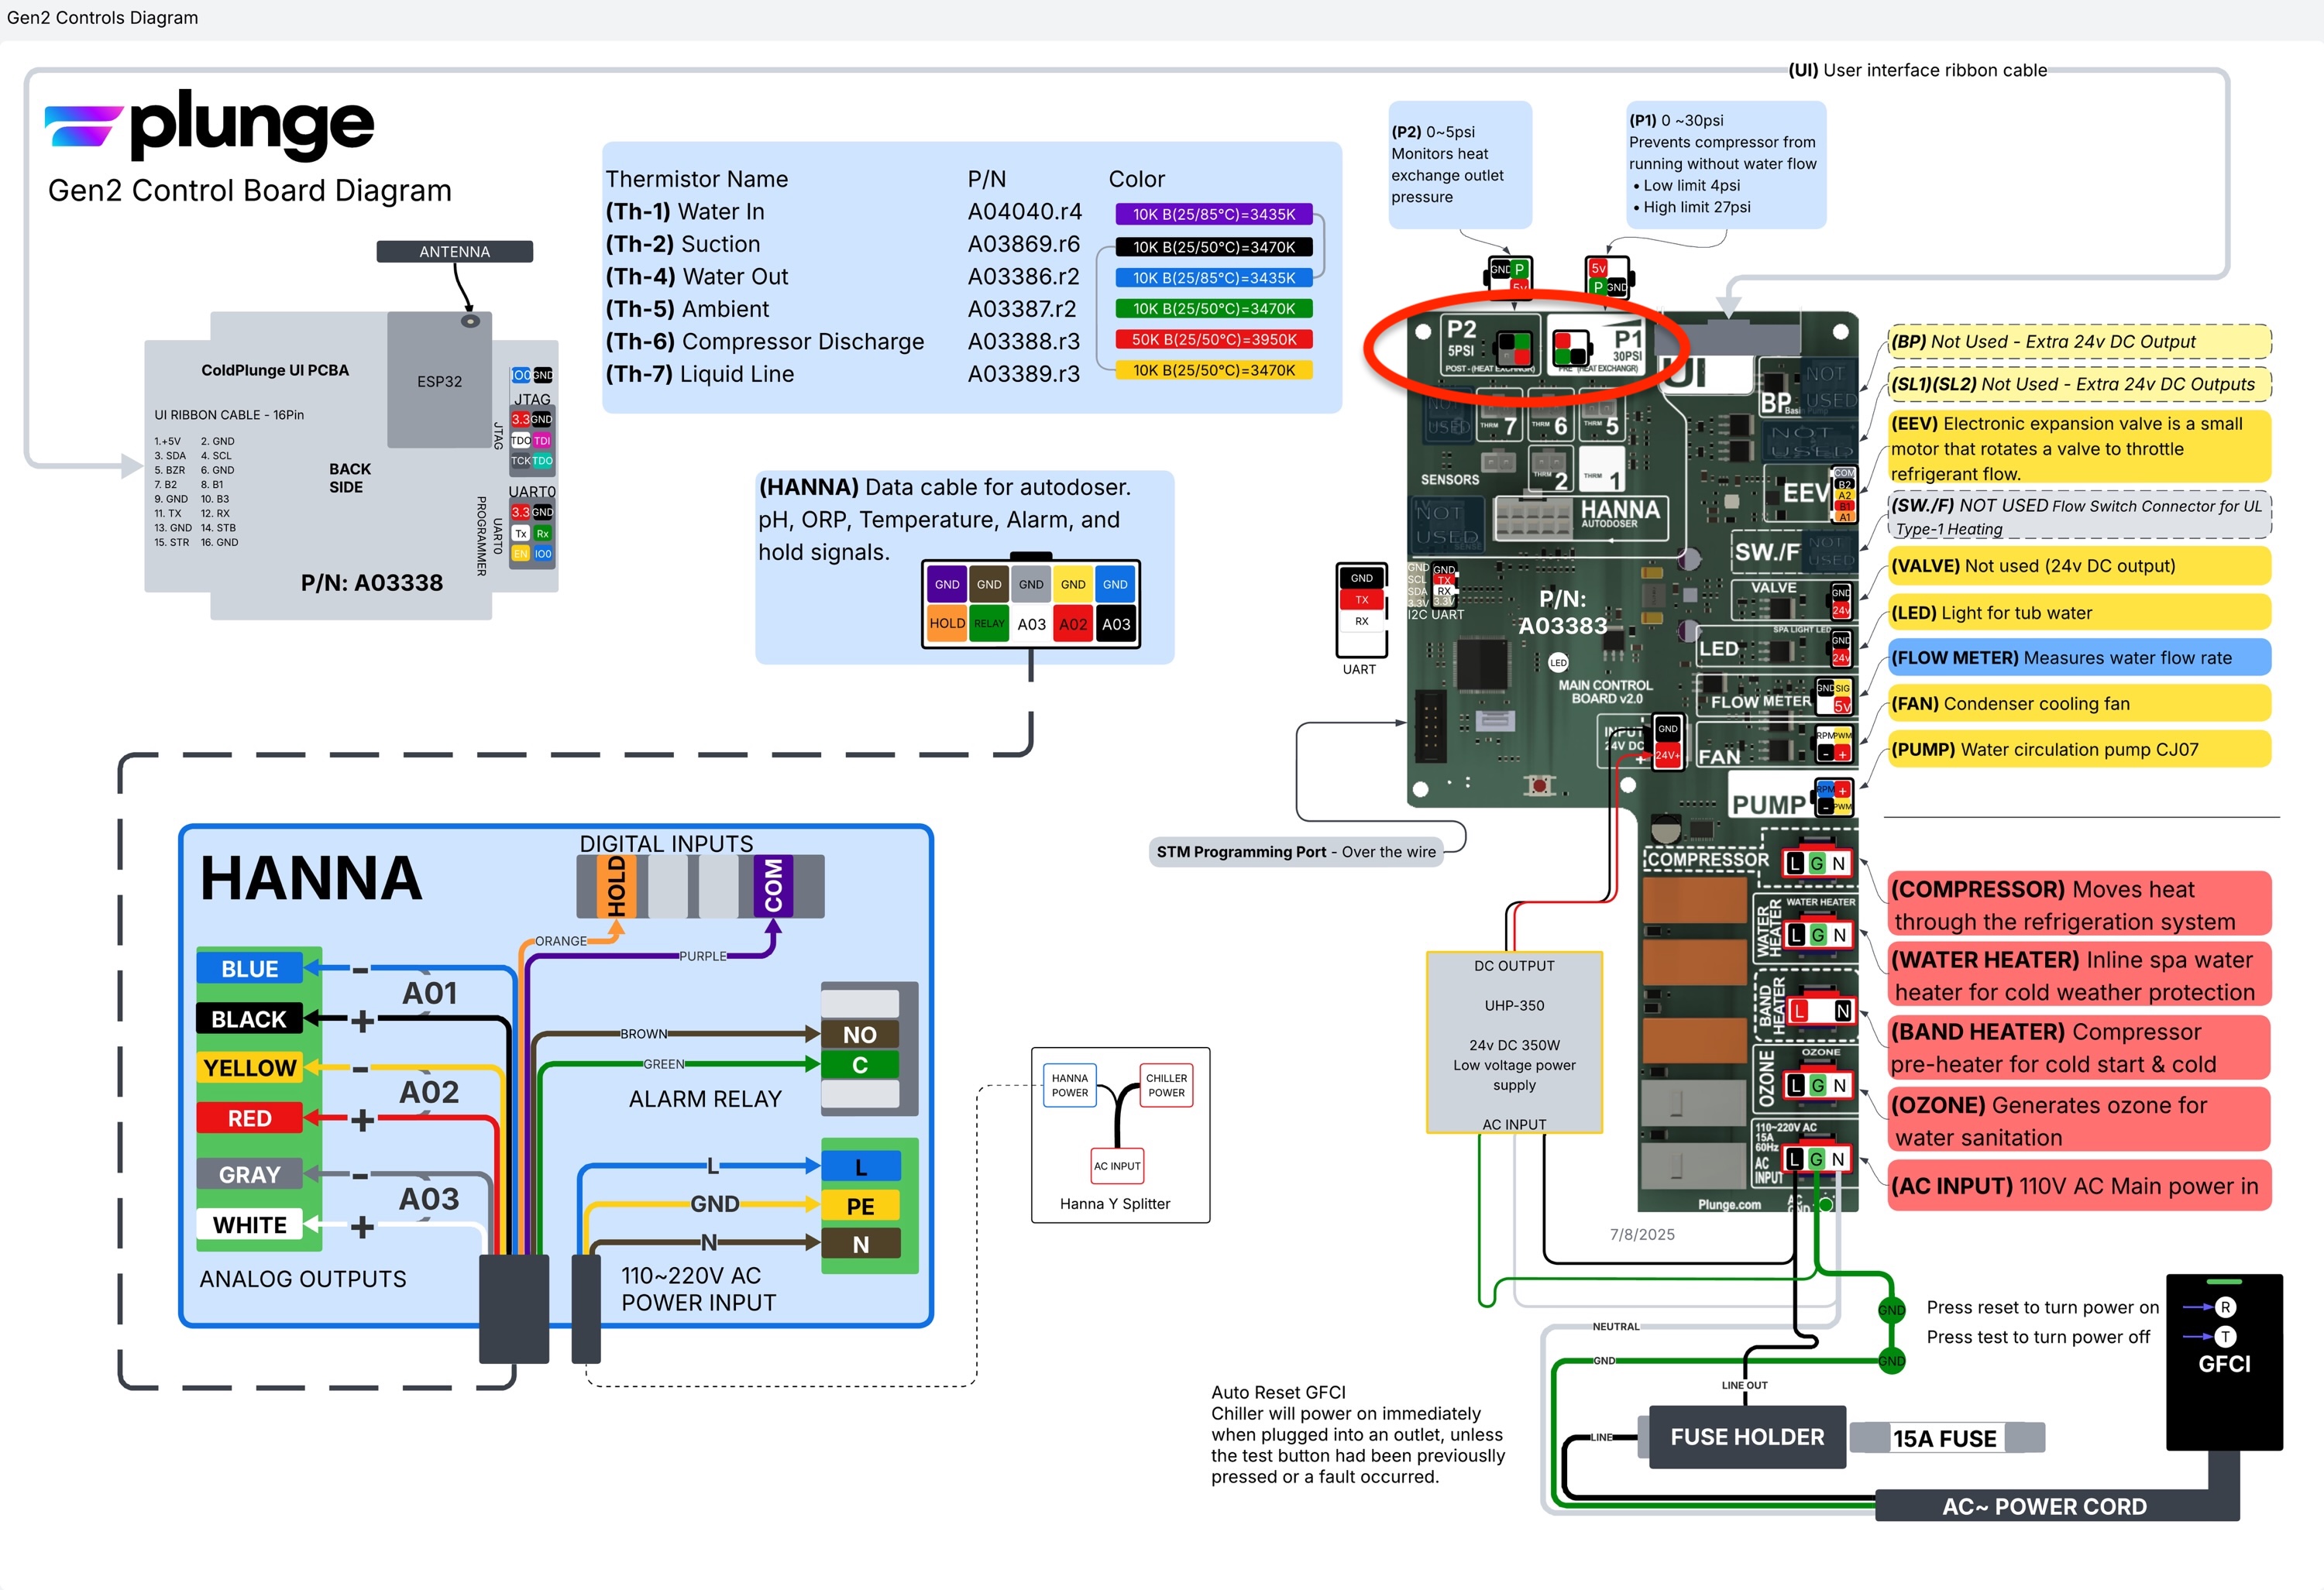Click the WHITE analog output terminal
Screen dimensions: 2324x1590
point(250,1225)
